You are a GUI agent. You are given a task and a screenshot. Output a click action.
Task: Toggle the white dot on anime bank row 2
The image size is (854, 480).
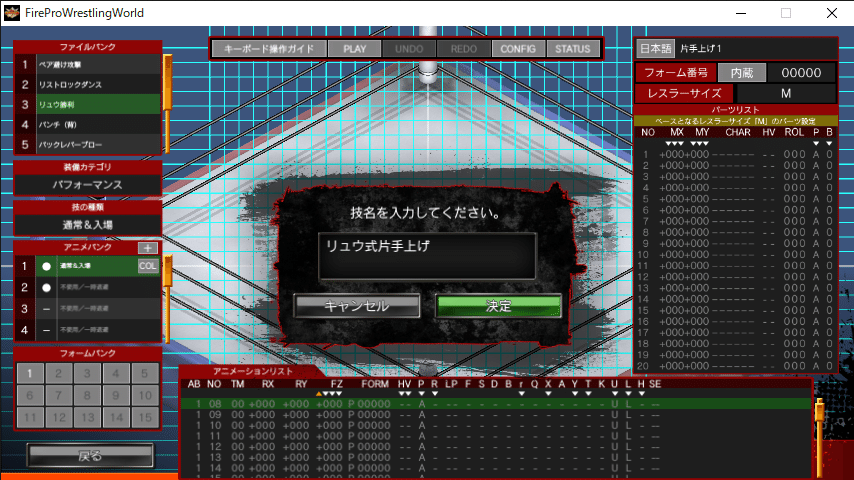coord(46,287)
